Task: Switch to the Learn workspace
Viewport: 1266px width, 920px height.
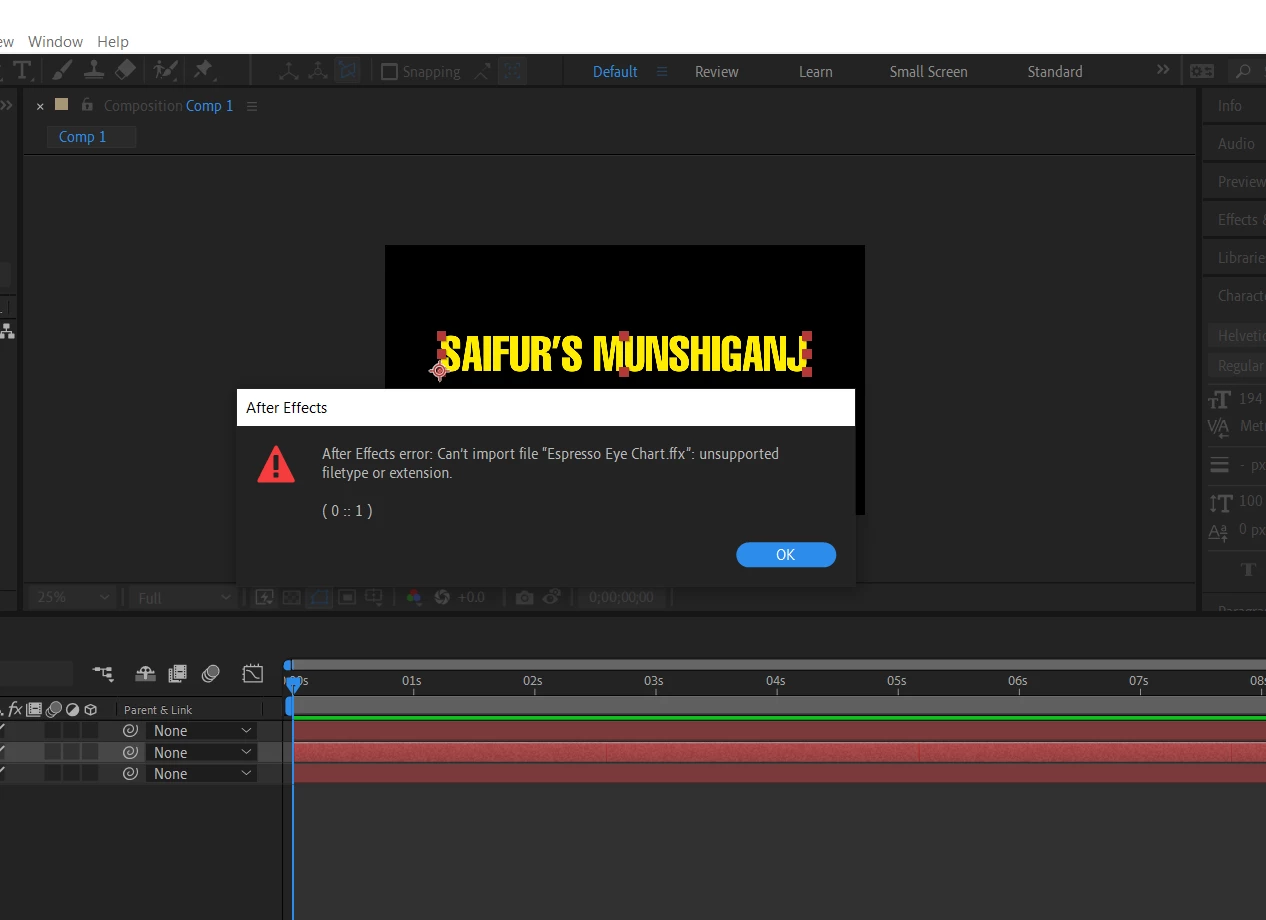Action: pos(816,71)
